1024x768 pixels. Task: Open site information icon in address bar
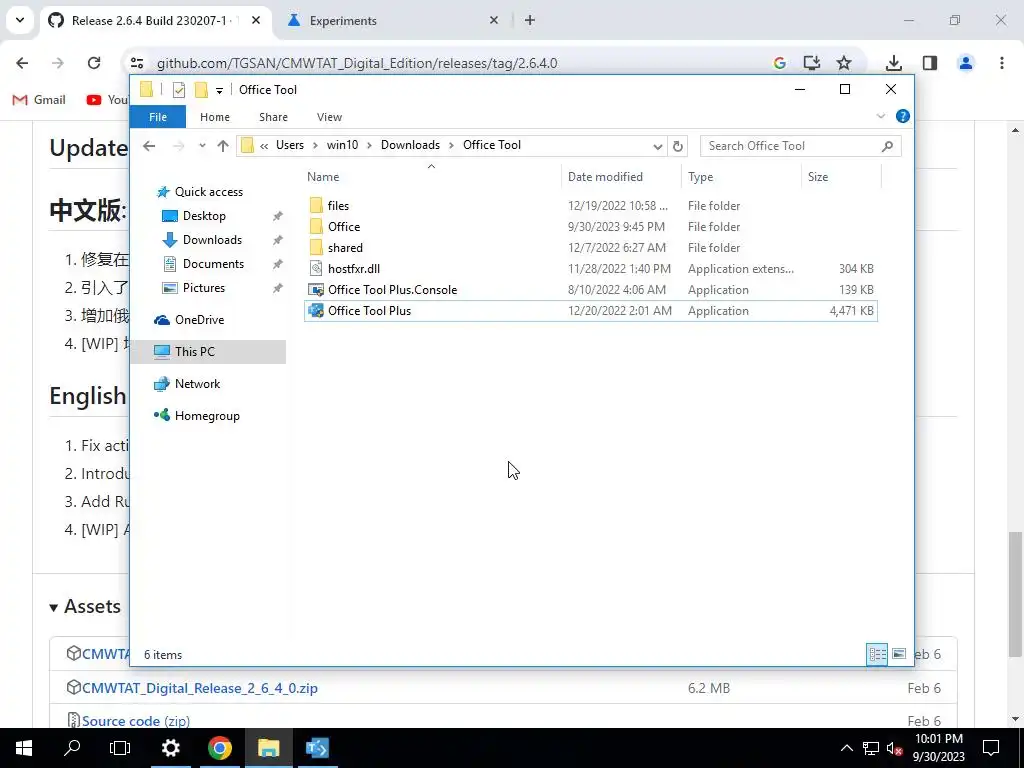coord(137,63)
